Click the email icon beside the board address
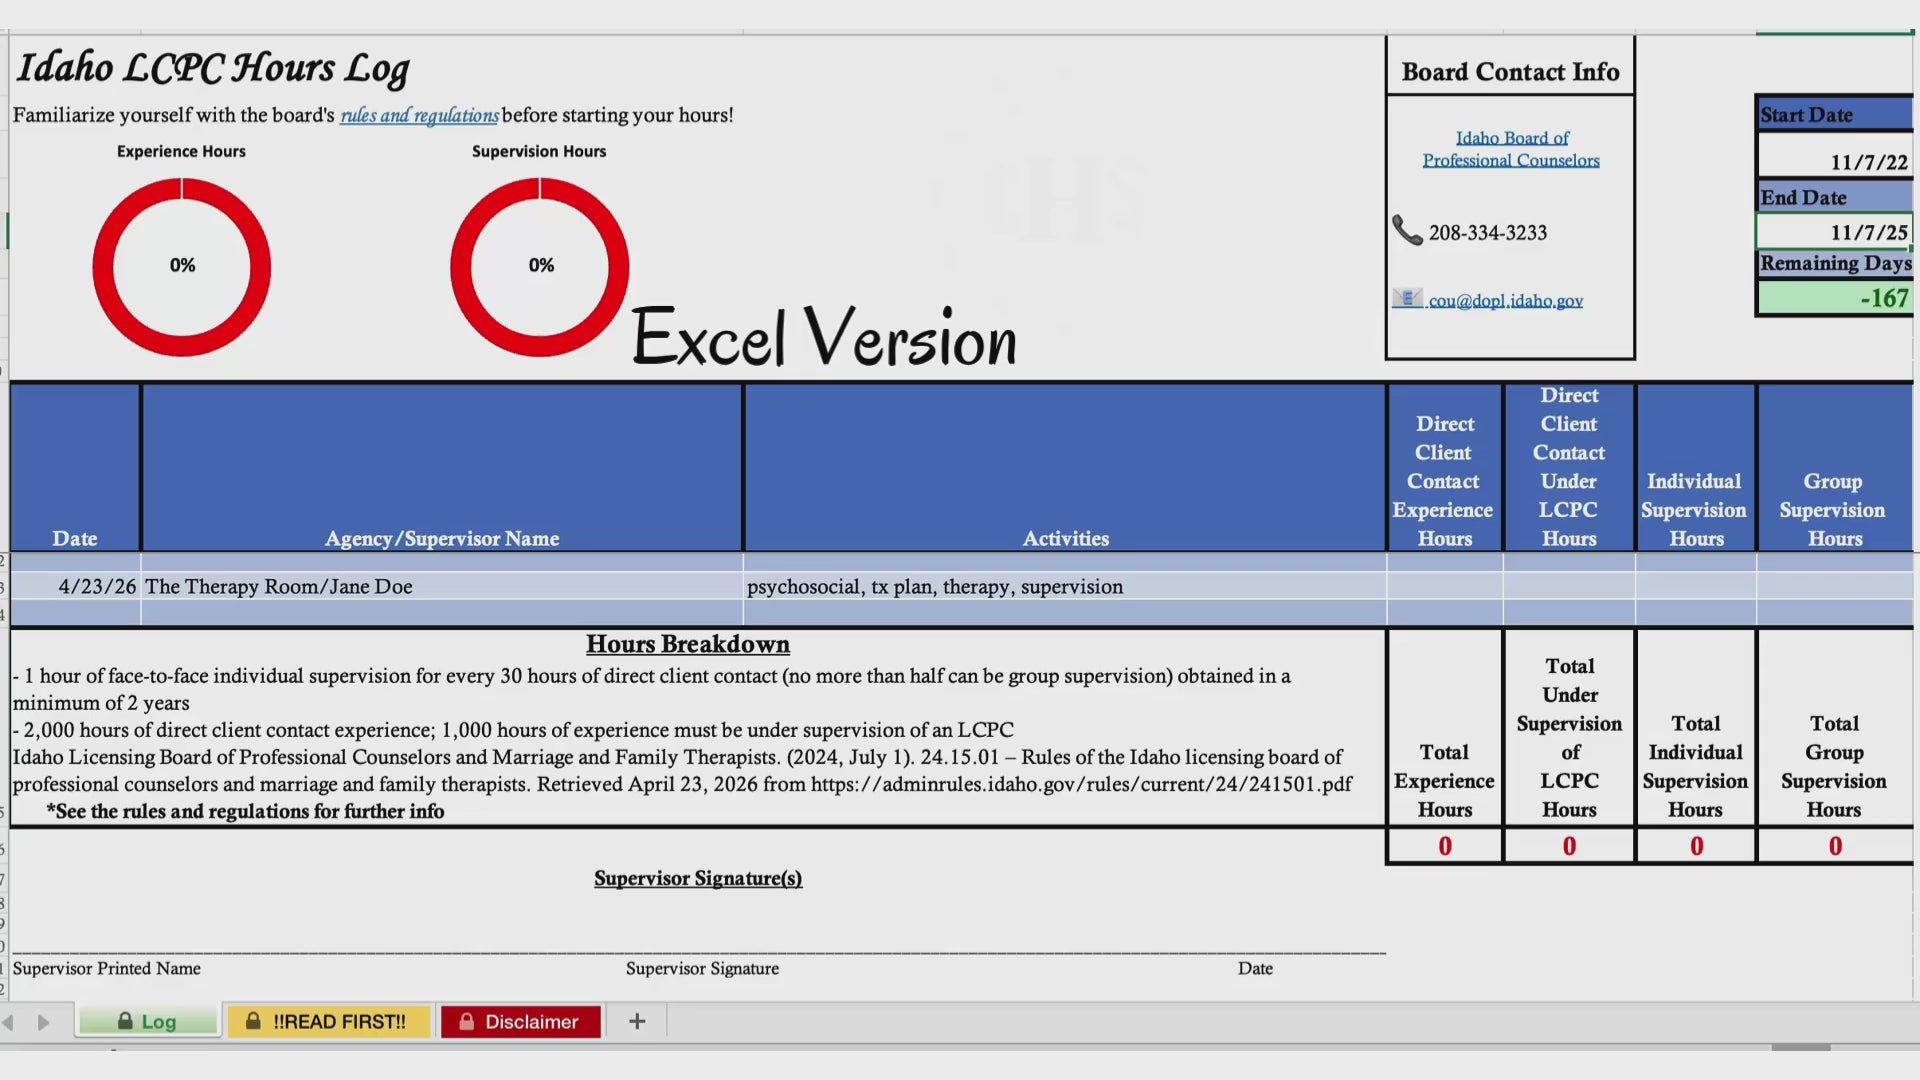Screen dimensions: 1920x1080 (x=1407, y=298)
